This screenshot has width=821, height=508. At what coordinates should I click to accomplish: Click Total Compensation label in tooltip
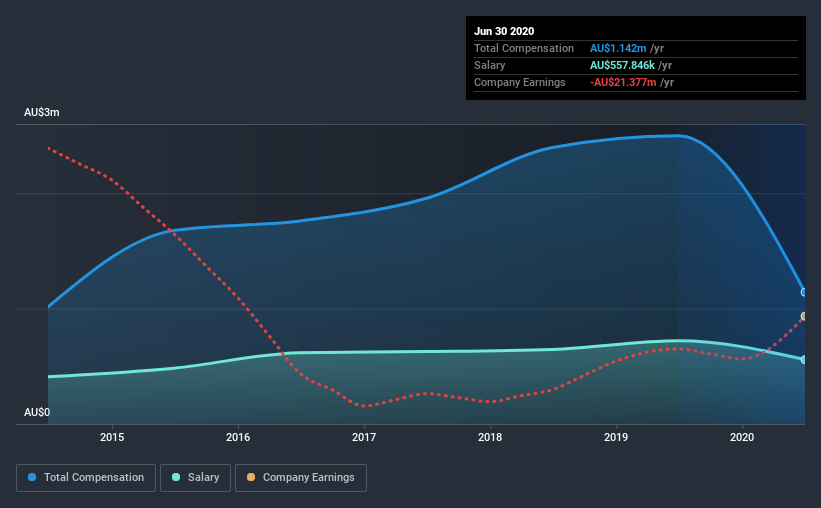[x=524, y=48]
